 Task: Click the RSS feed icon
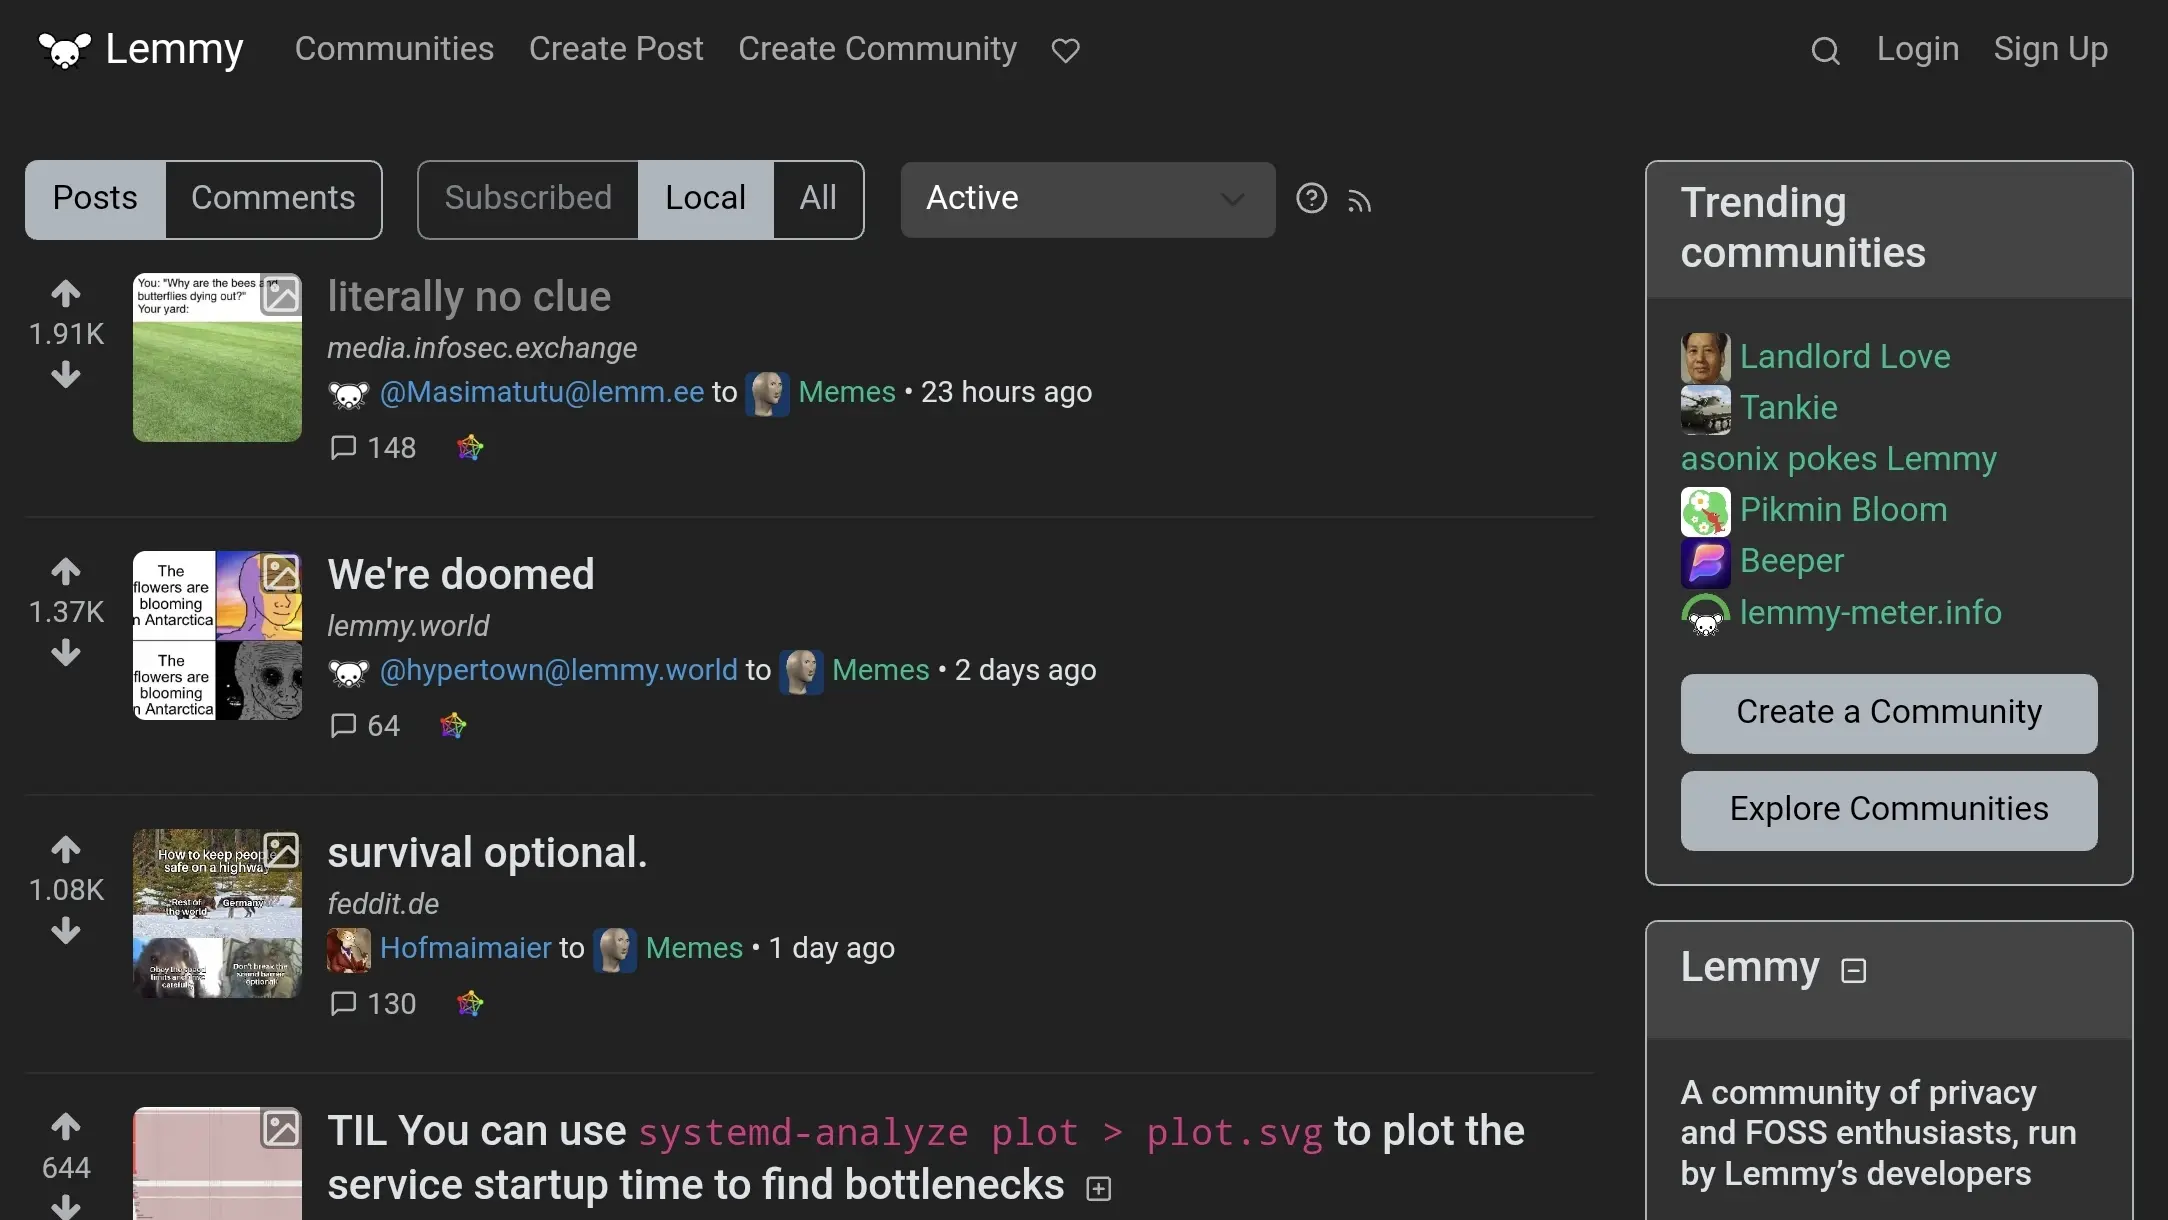click(1358, 200)
